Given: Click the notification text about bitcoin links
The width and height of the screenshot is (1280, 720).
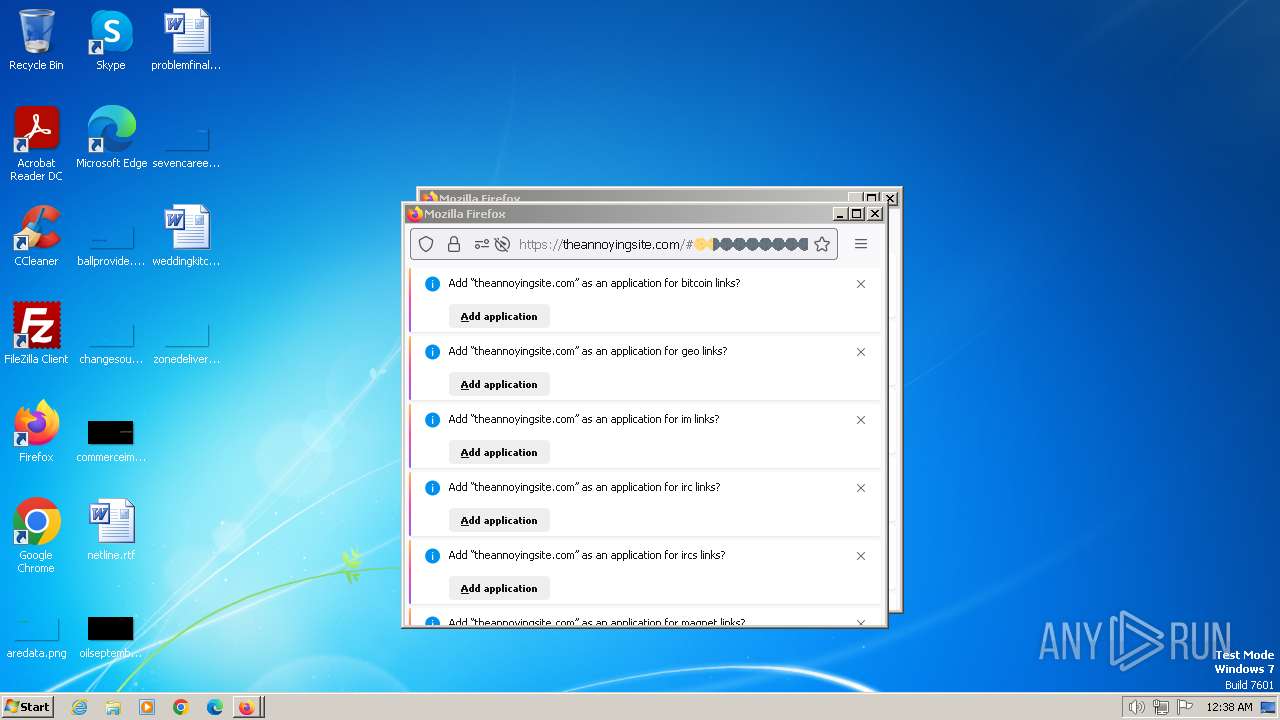Looking at the screenshot, I should [594, 283].
